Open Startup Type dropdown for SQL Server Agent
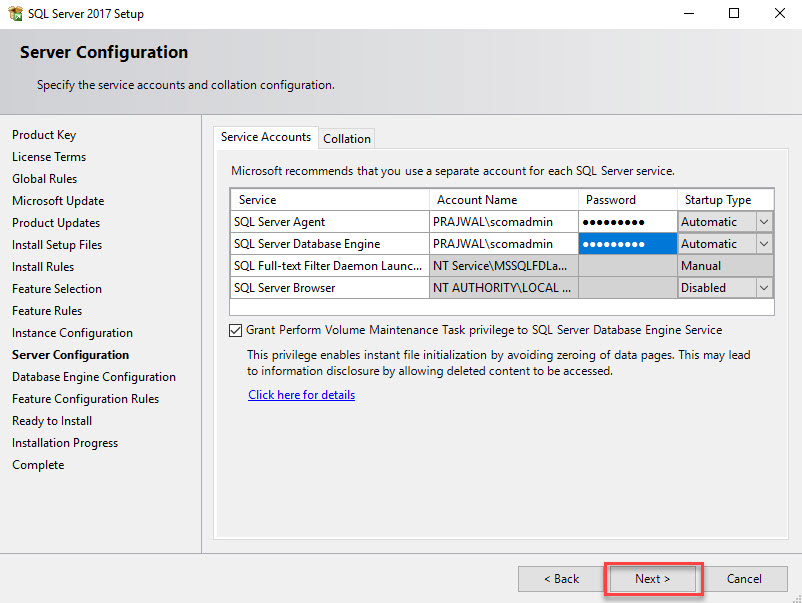 (764, 222)
